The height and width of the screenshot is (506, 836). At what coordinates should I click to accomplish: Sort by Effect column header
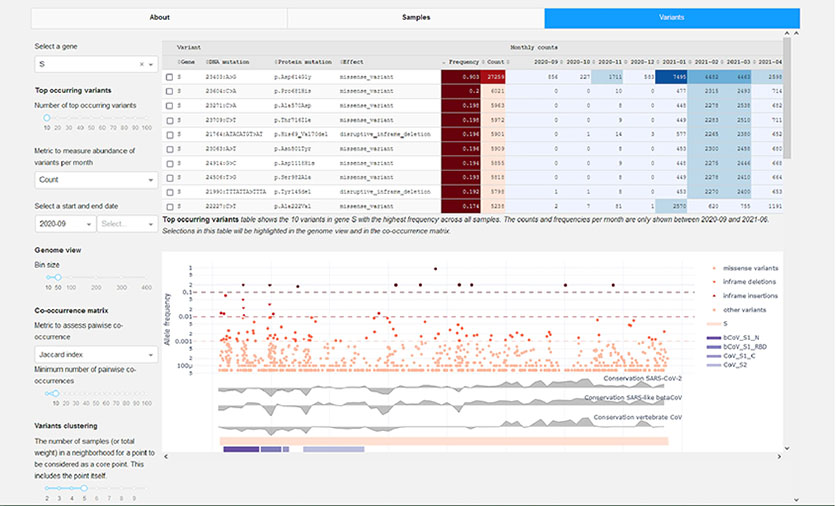[352, 62]
